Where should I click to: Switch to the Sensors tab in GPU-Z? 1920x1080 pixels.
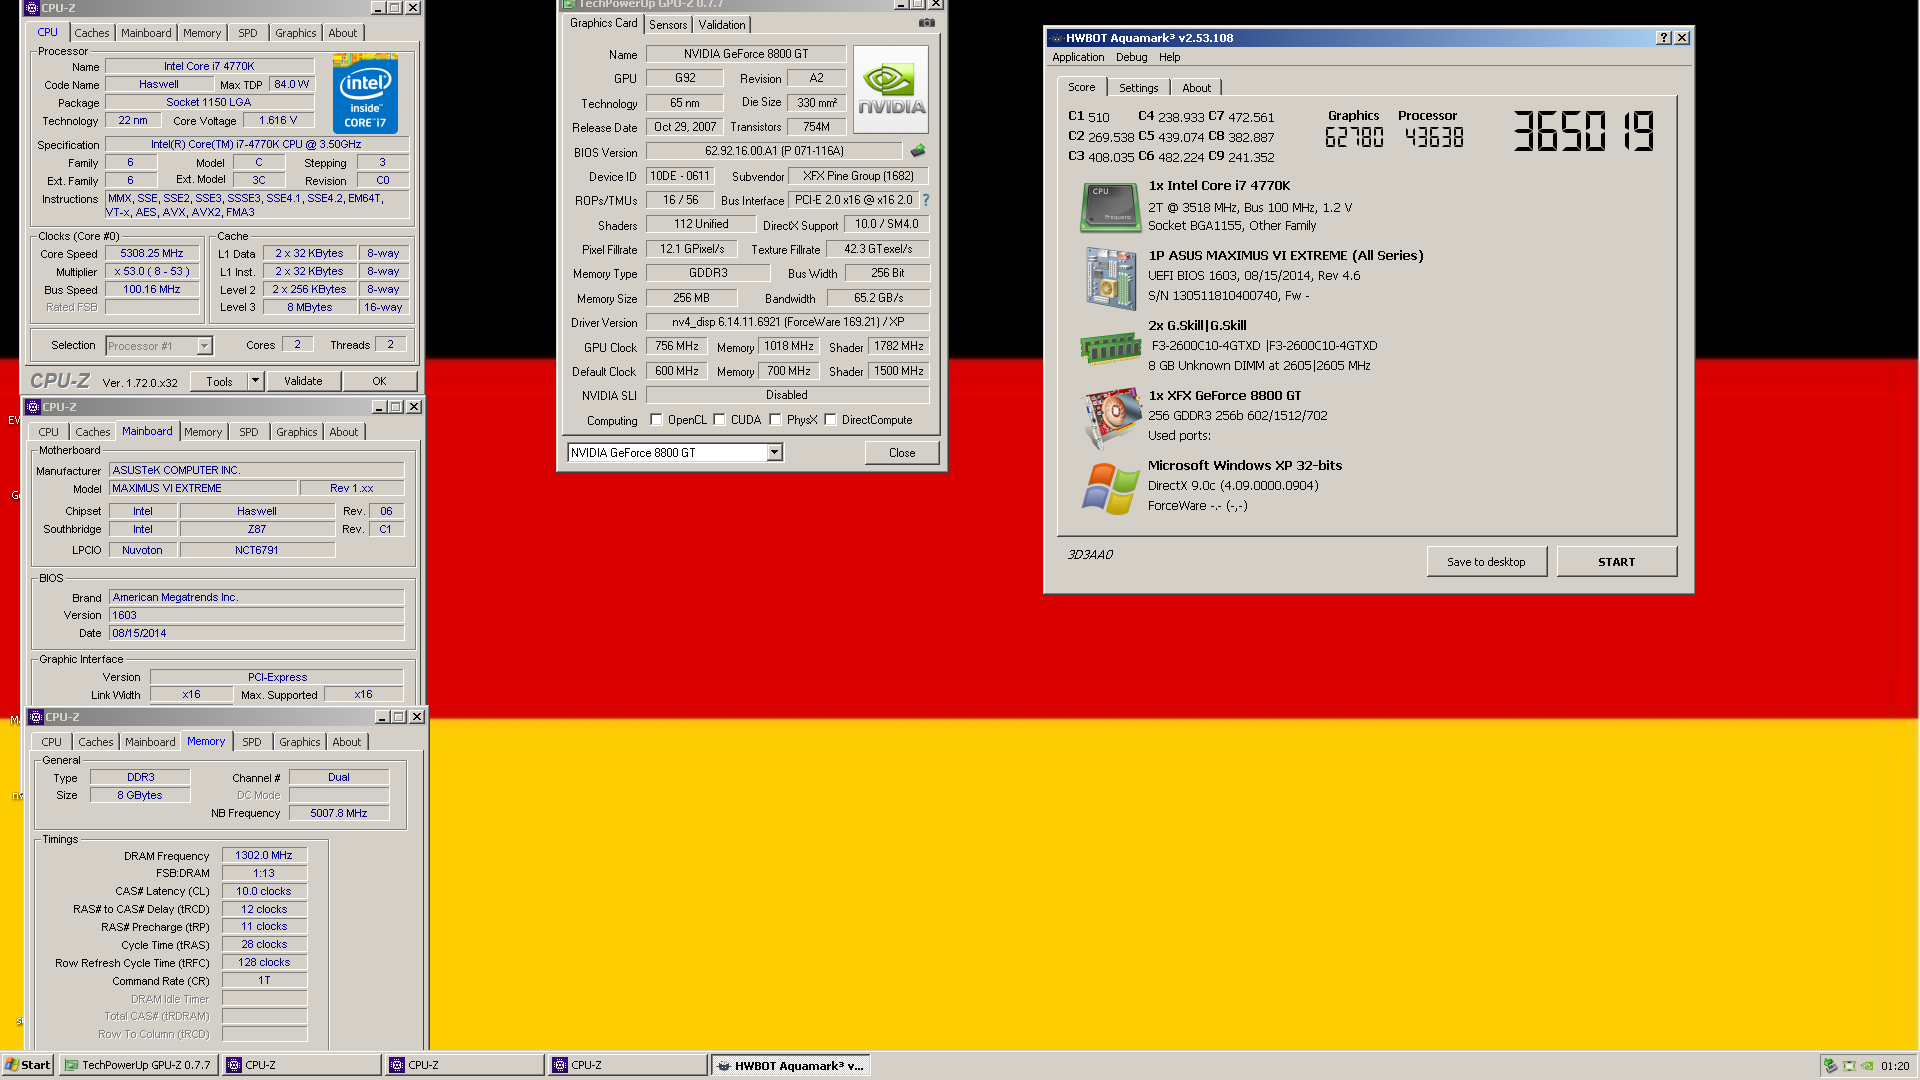point(668,25)
